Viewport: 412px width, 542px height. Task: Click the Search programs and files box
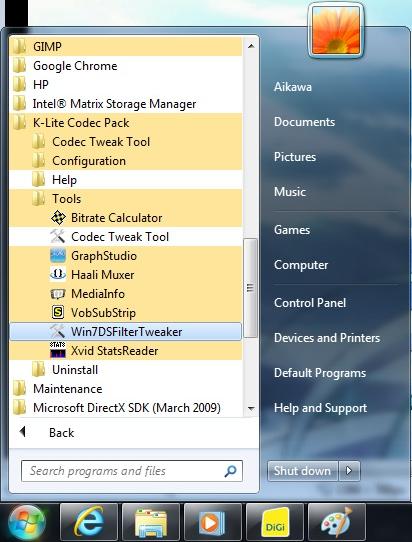132,471
